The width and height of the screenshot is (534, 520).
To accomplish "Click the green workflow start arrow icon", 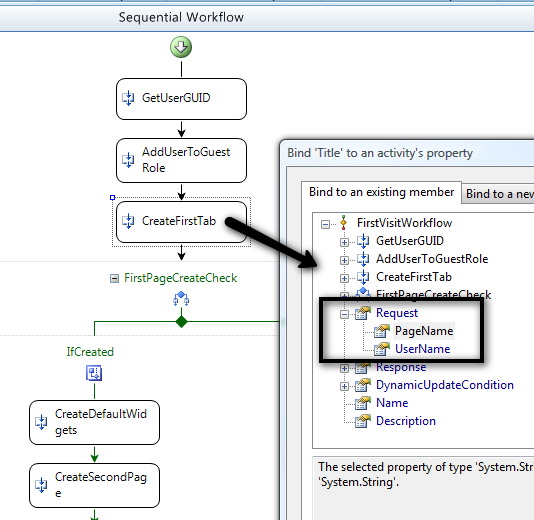I will pos(181,47).
